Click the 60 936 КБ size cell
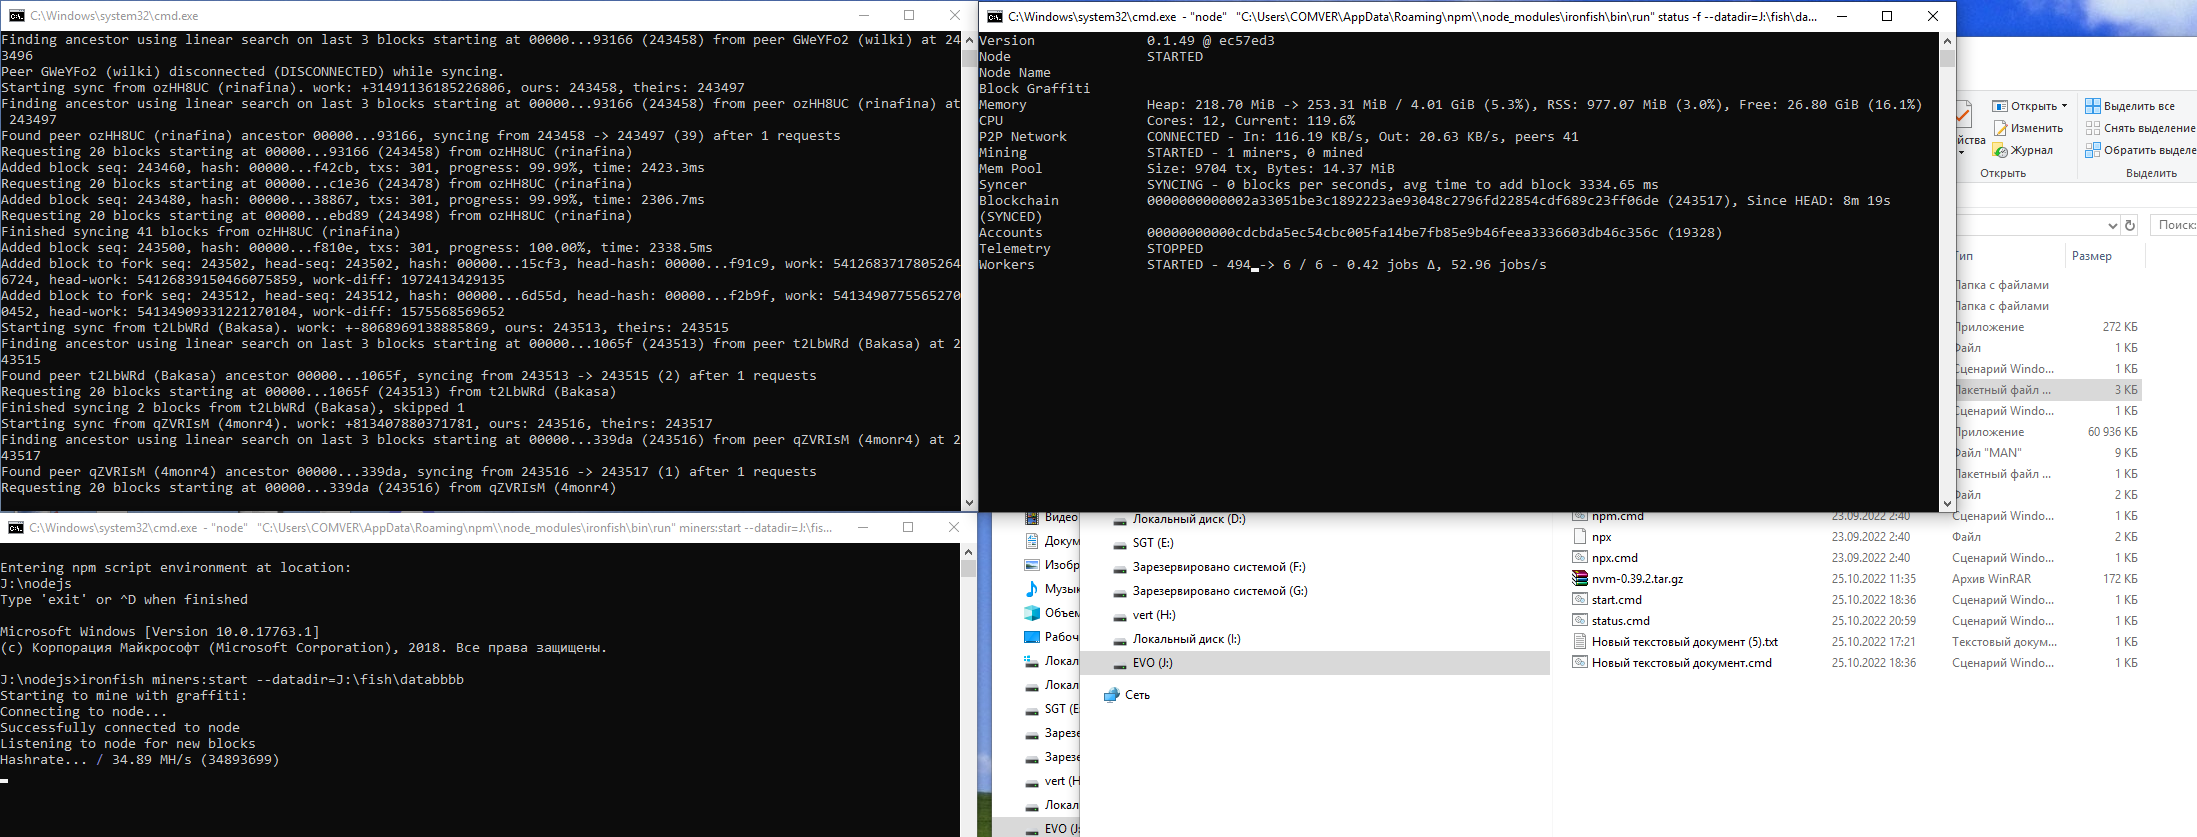 tap(2112, 432)
